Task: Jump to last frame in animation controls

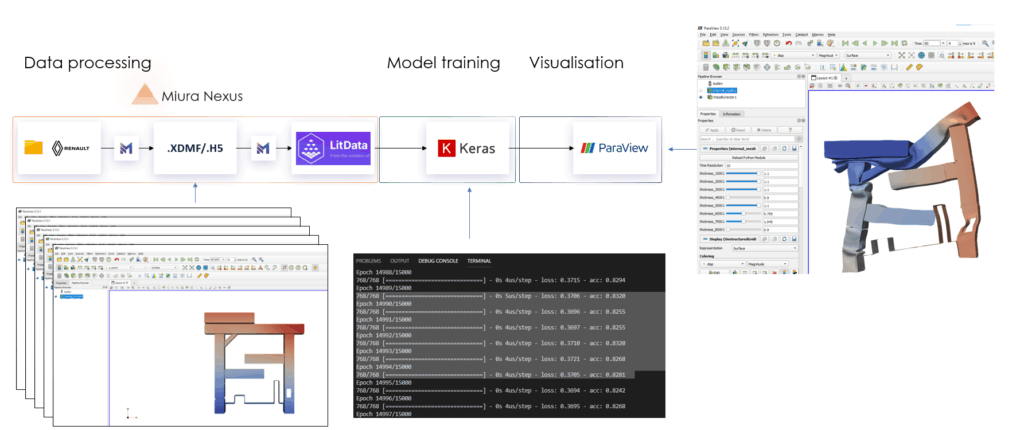Action: (895, 43)
